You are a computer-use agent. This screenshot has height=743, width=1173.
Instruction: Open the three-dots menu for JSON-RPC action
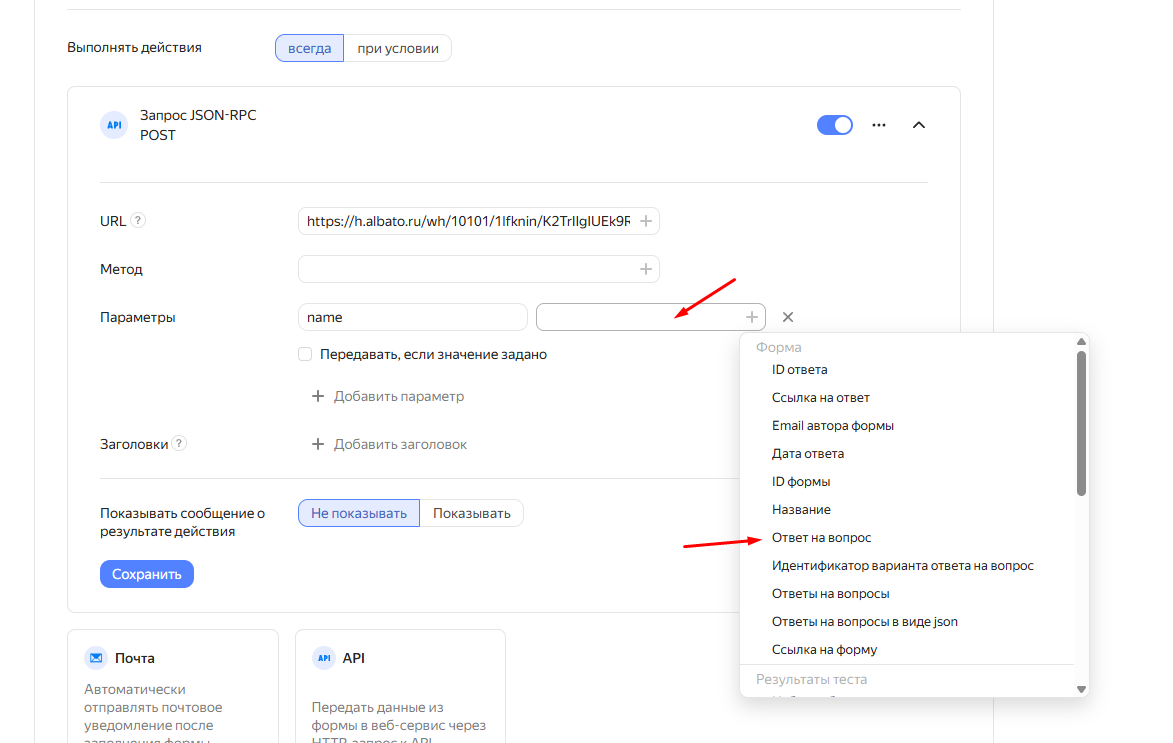(879, 125)
